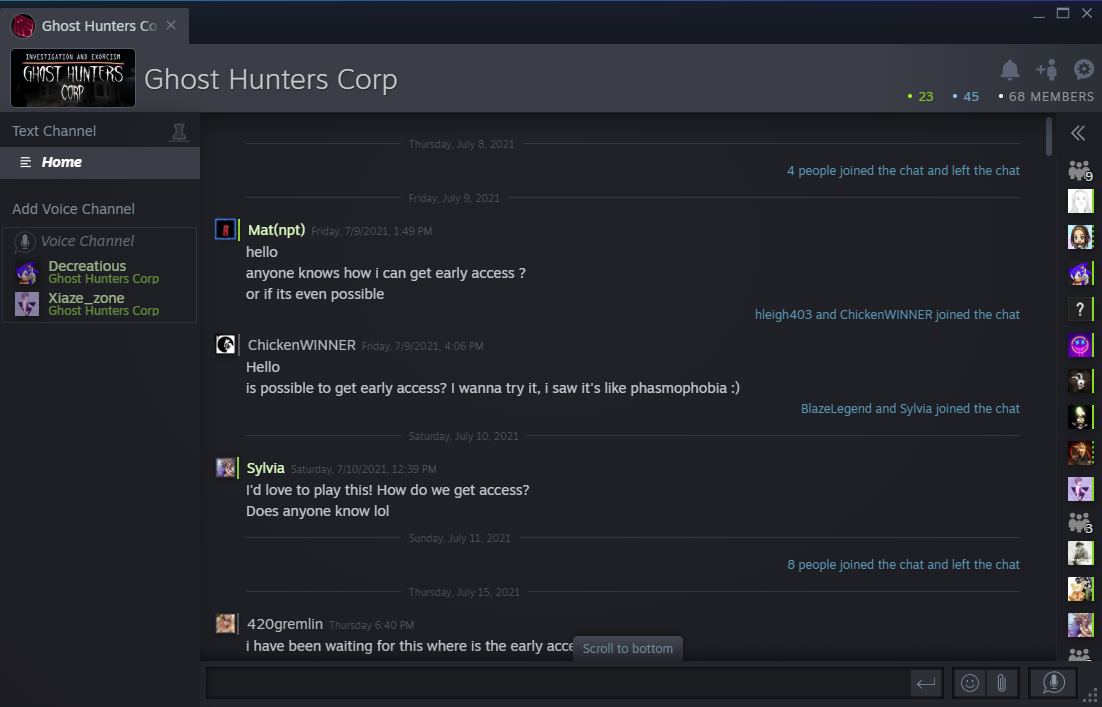Toggle the pin icon beside Text Channel
Viewport: 1102px width, 707px height.
click(x=179, y=132)
